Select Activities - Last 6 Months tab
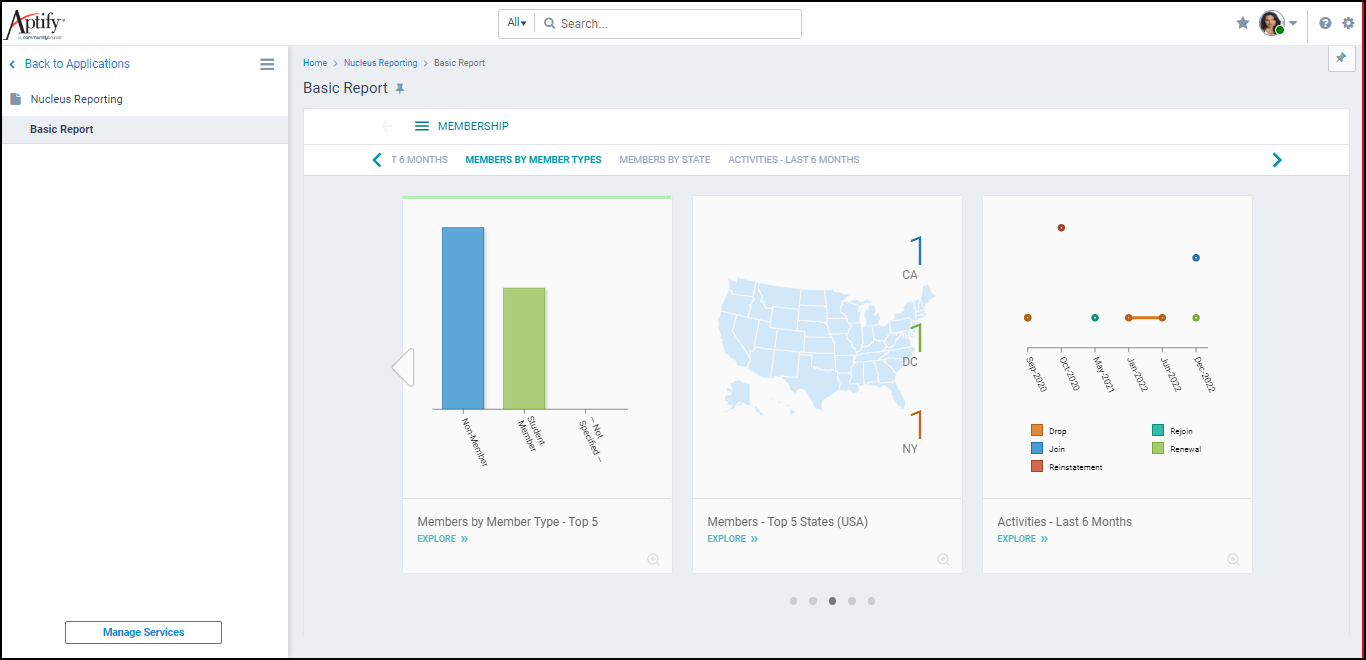1366x660 pixels. click(793, 160)
